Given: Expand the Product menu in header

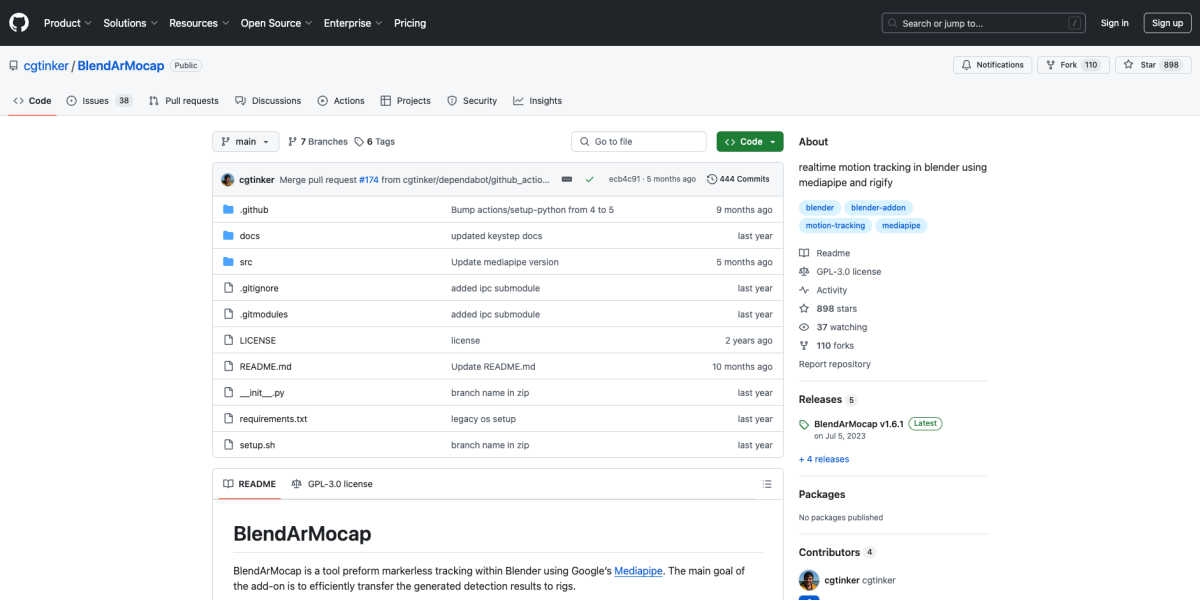Looking at the screenshot, I should pos(67,23).
